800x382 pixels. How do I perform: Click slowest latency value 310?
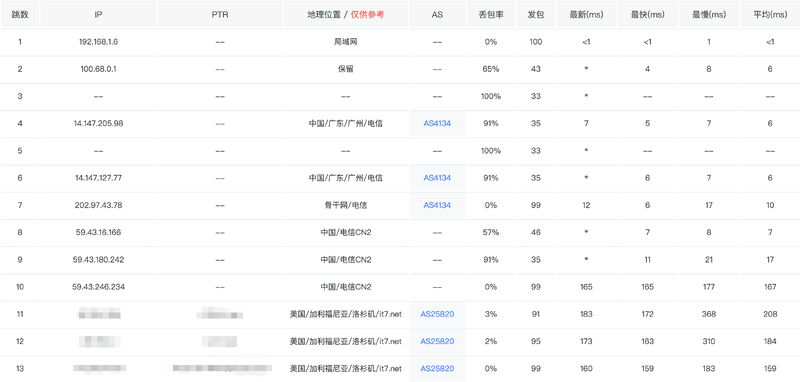(709, 341)
